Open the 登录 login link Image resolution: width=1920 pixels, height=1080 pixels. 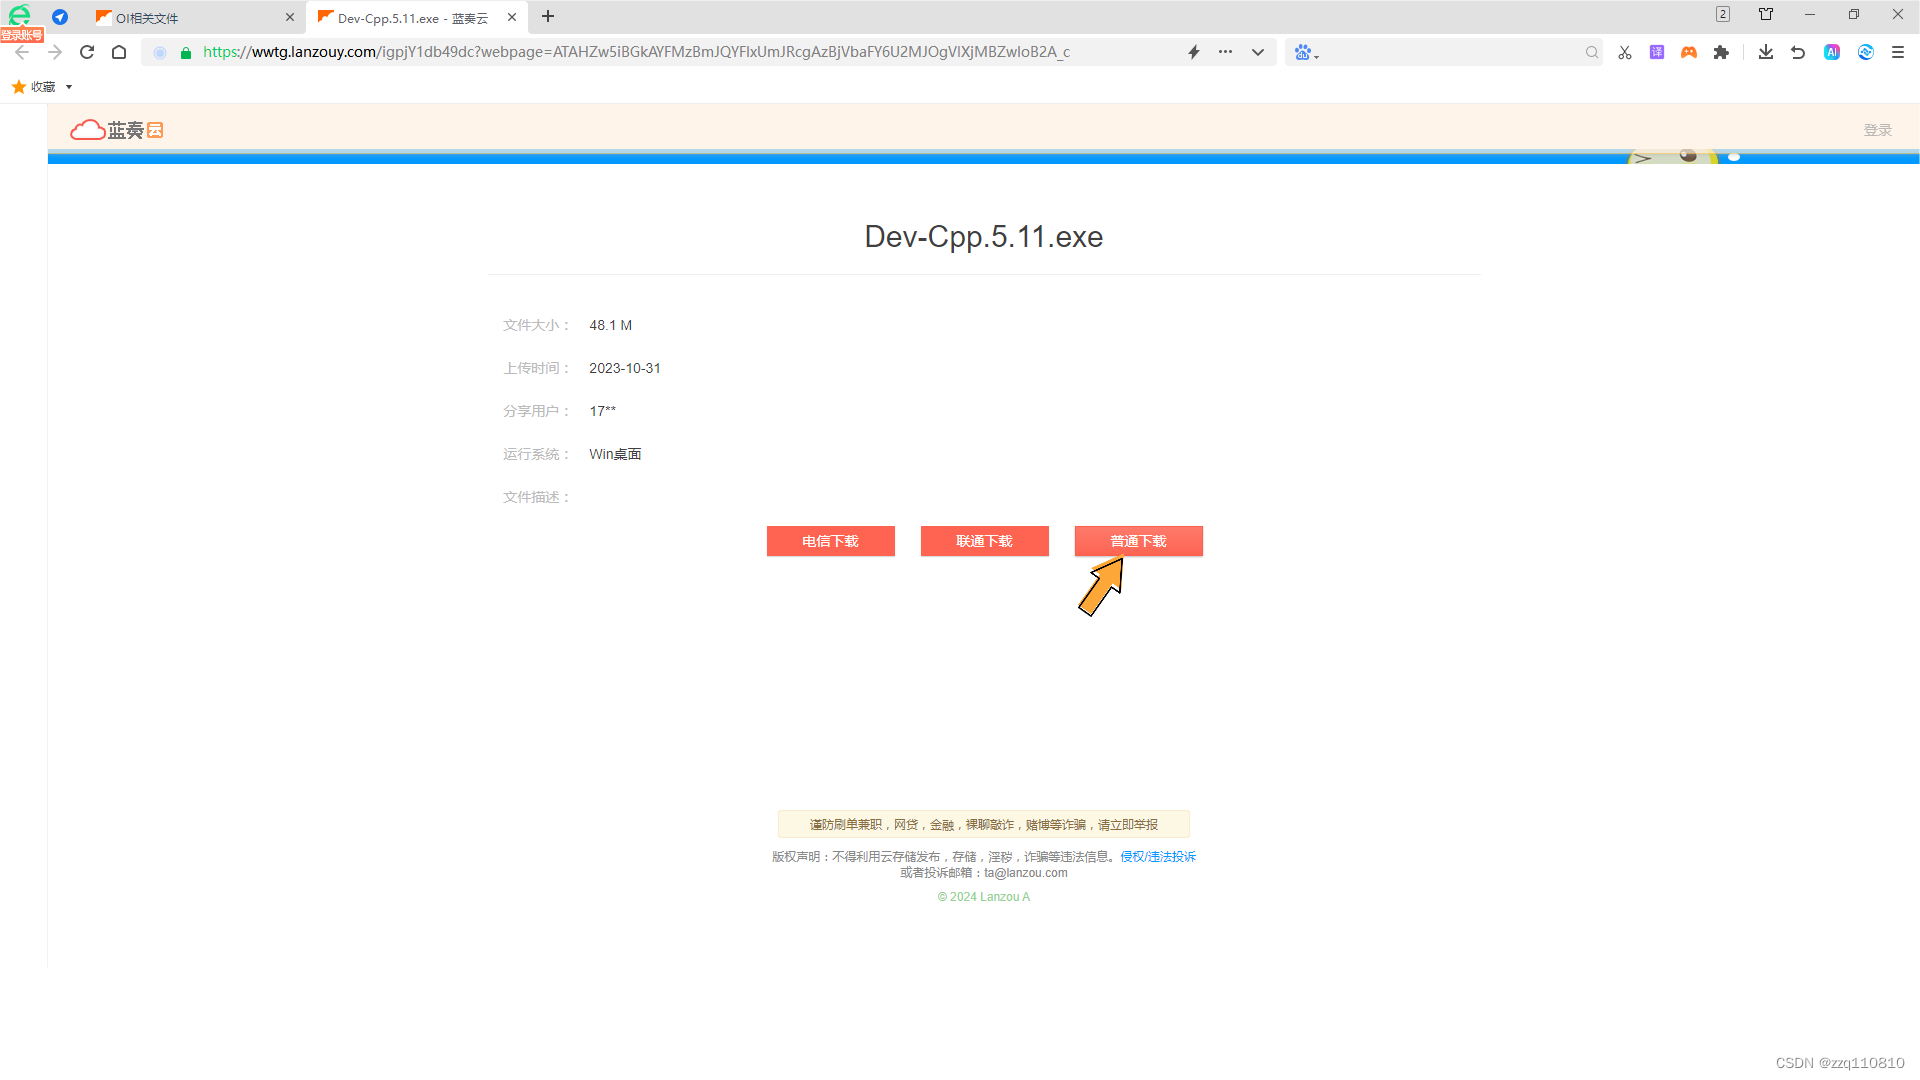pos(1877,130)
